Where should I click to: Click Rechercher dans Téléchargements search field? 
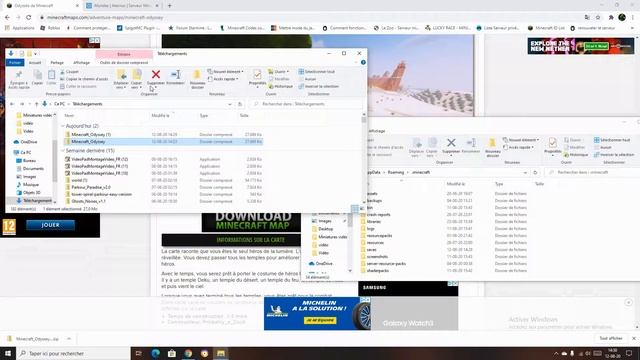[x=306, y=104]
